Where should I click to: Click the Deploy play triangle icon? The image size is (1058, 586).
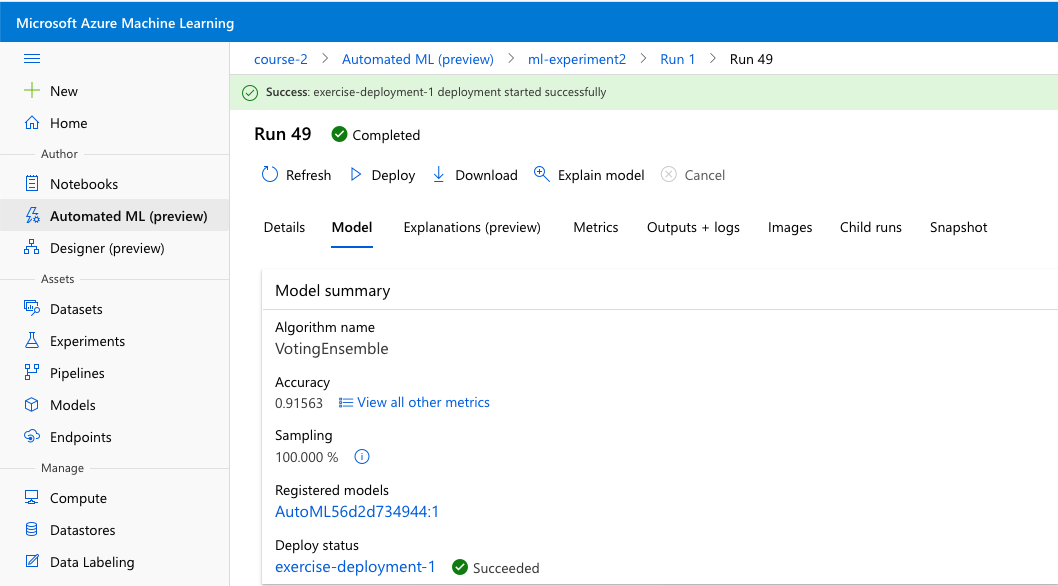(356, 174)
